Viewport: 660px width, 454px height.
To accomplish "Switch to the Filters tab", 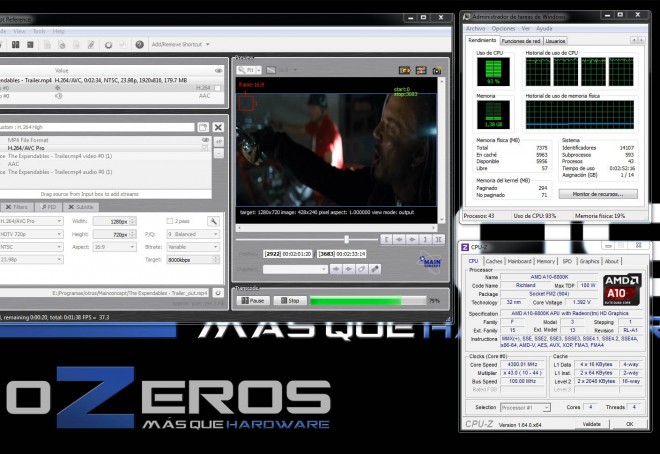I will [x=17, y=207].
